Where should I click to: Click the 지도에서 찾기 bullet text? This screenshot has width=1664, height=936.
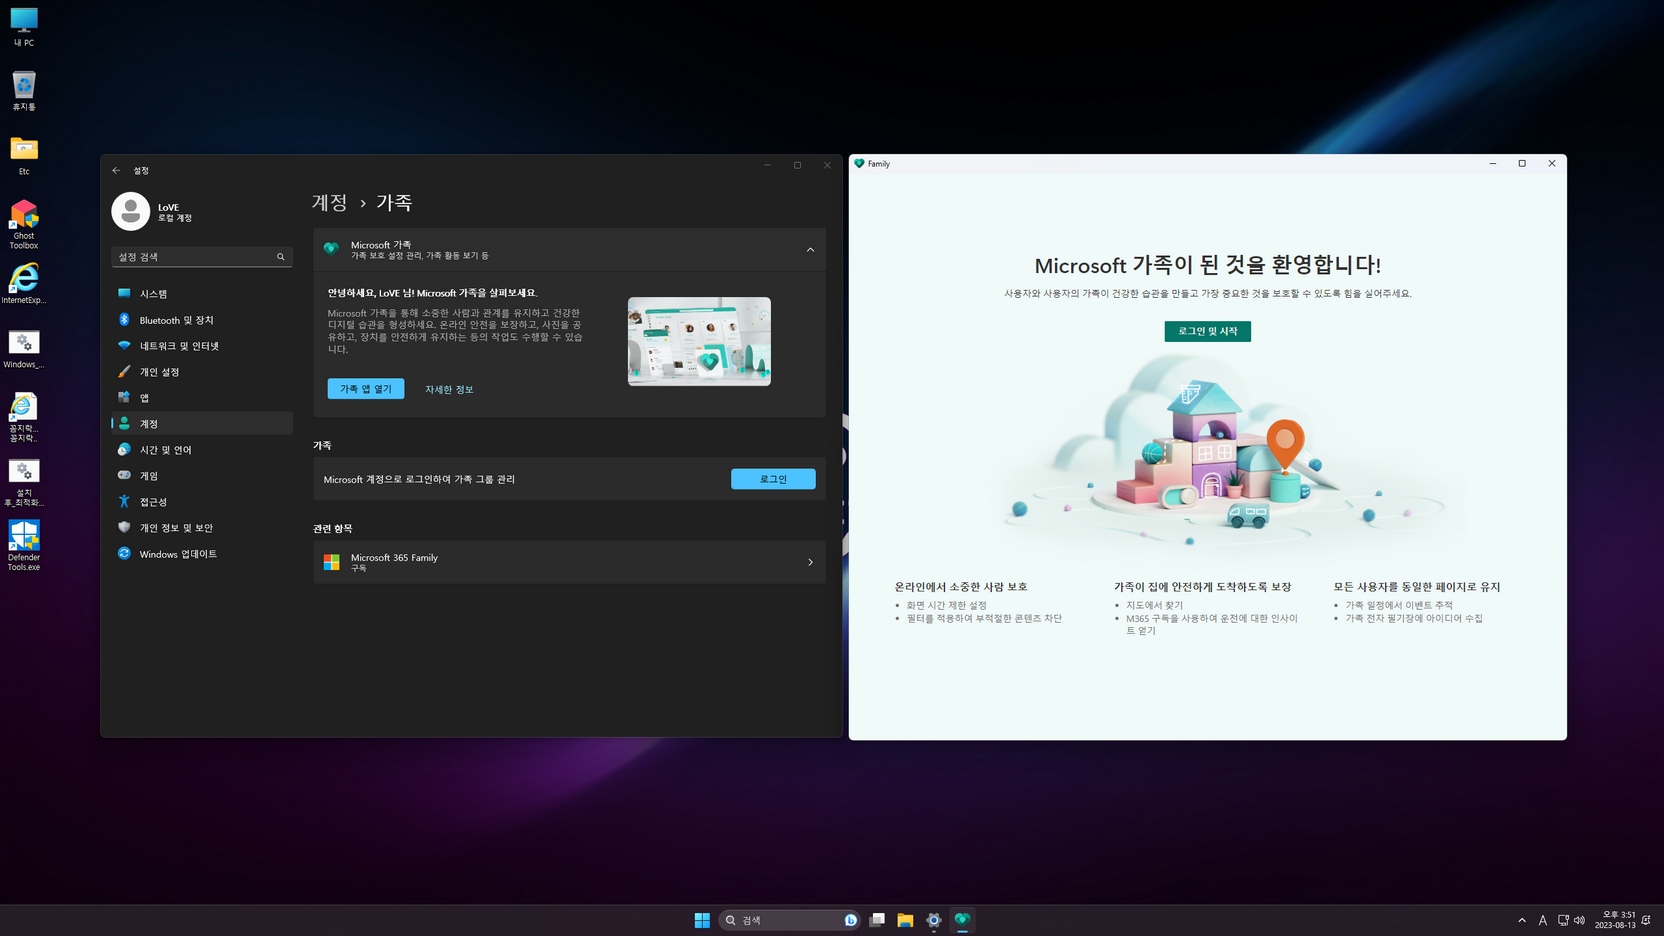pos(1154,605)
